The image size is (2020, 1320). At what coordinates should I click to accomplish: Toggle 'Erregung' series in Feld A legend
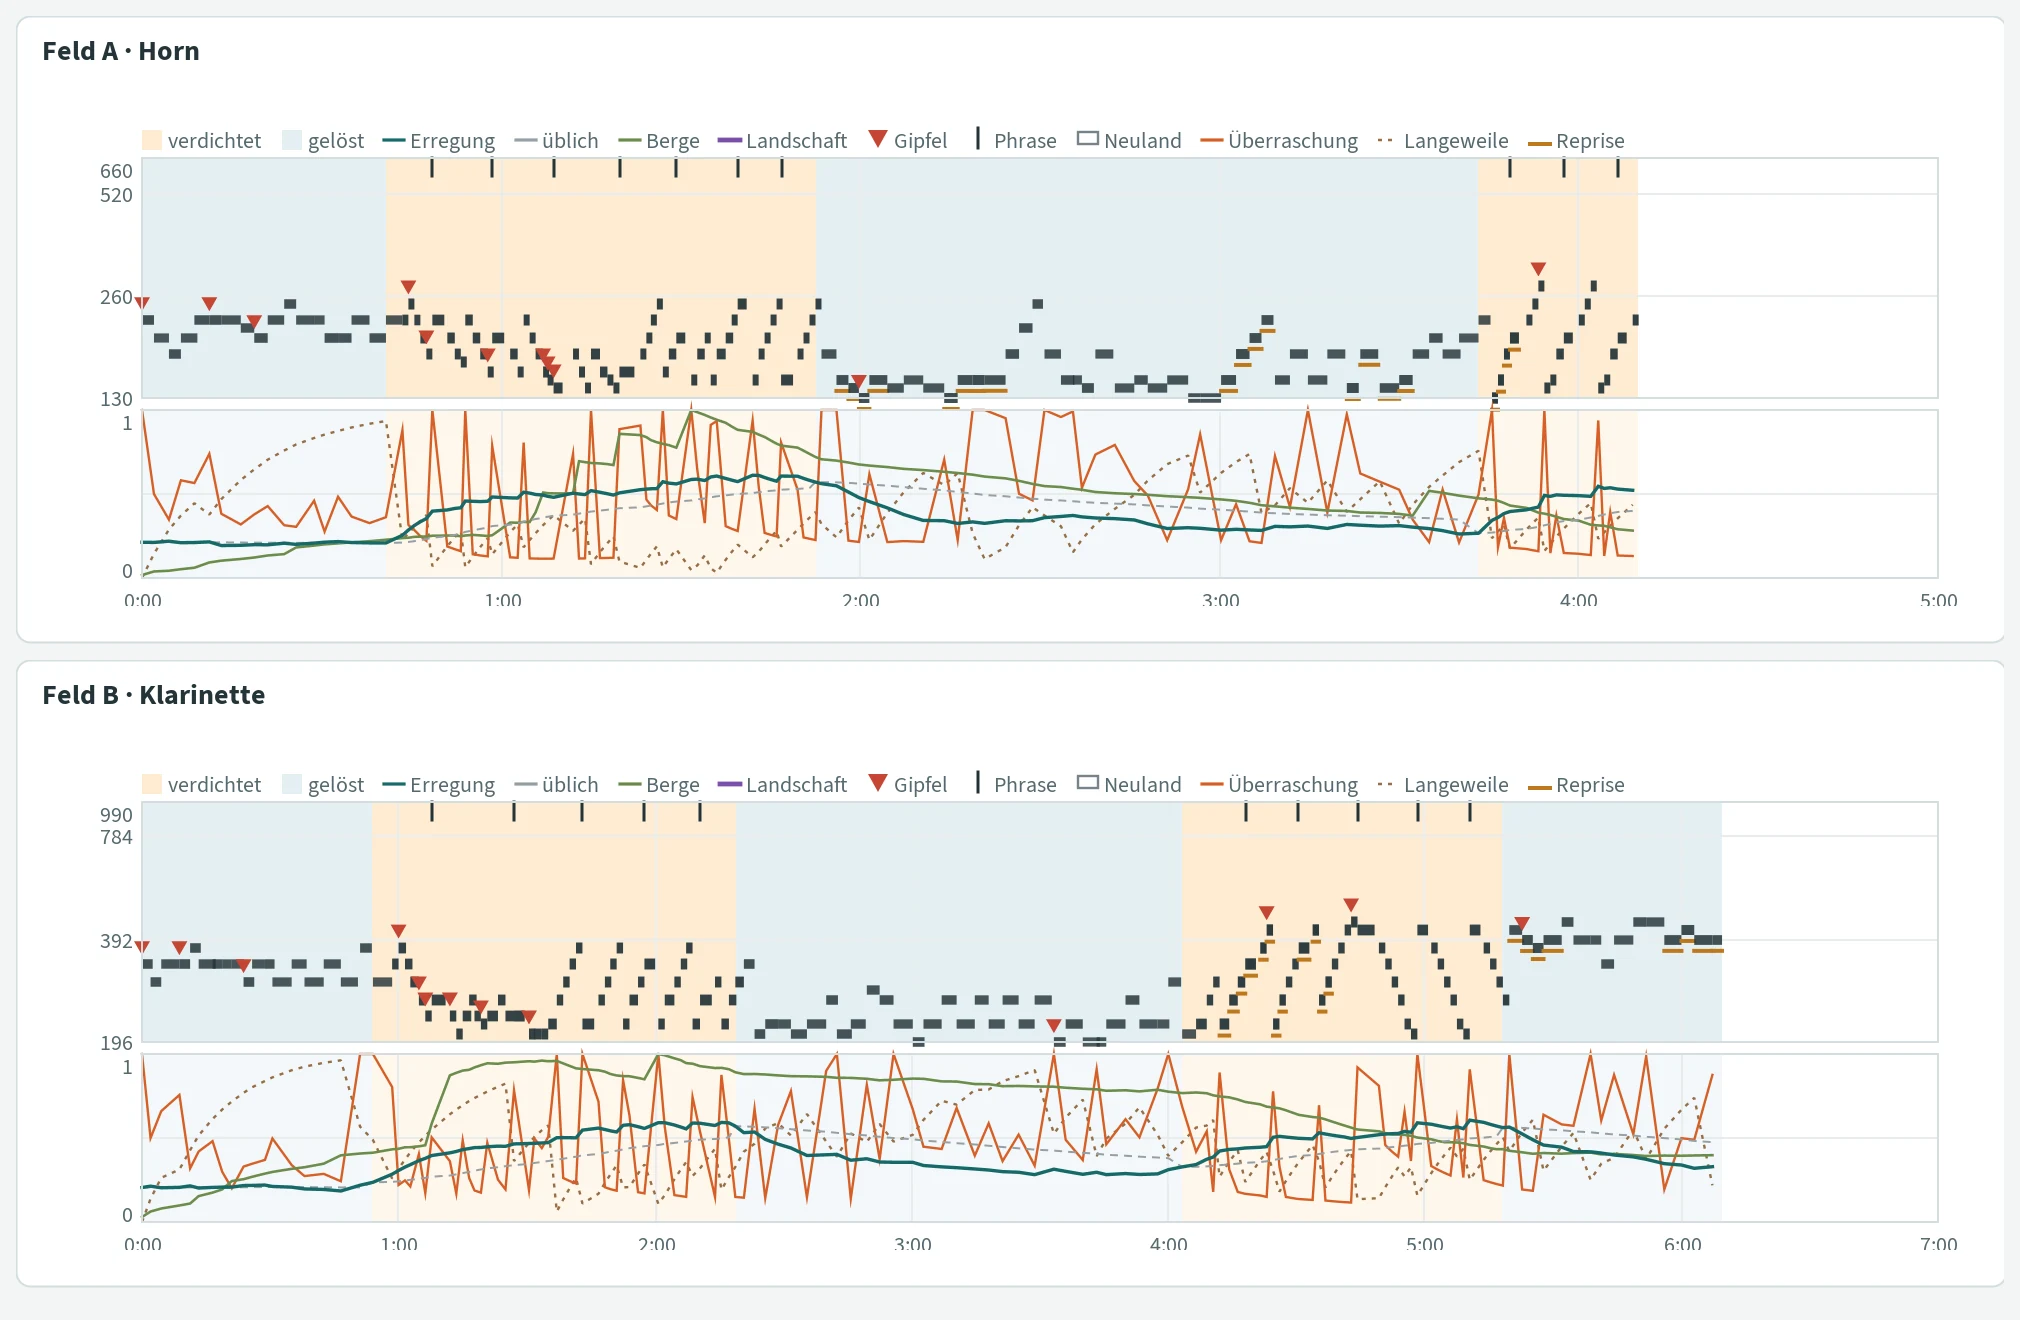click(439, 141)
